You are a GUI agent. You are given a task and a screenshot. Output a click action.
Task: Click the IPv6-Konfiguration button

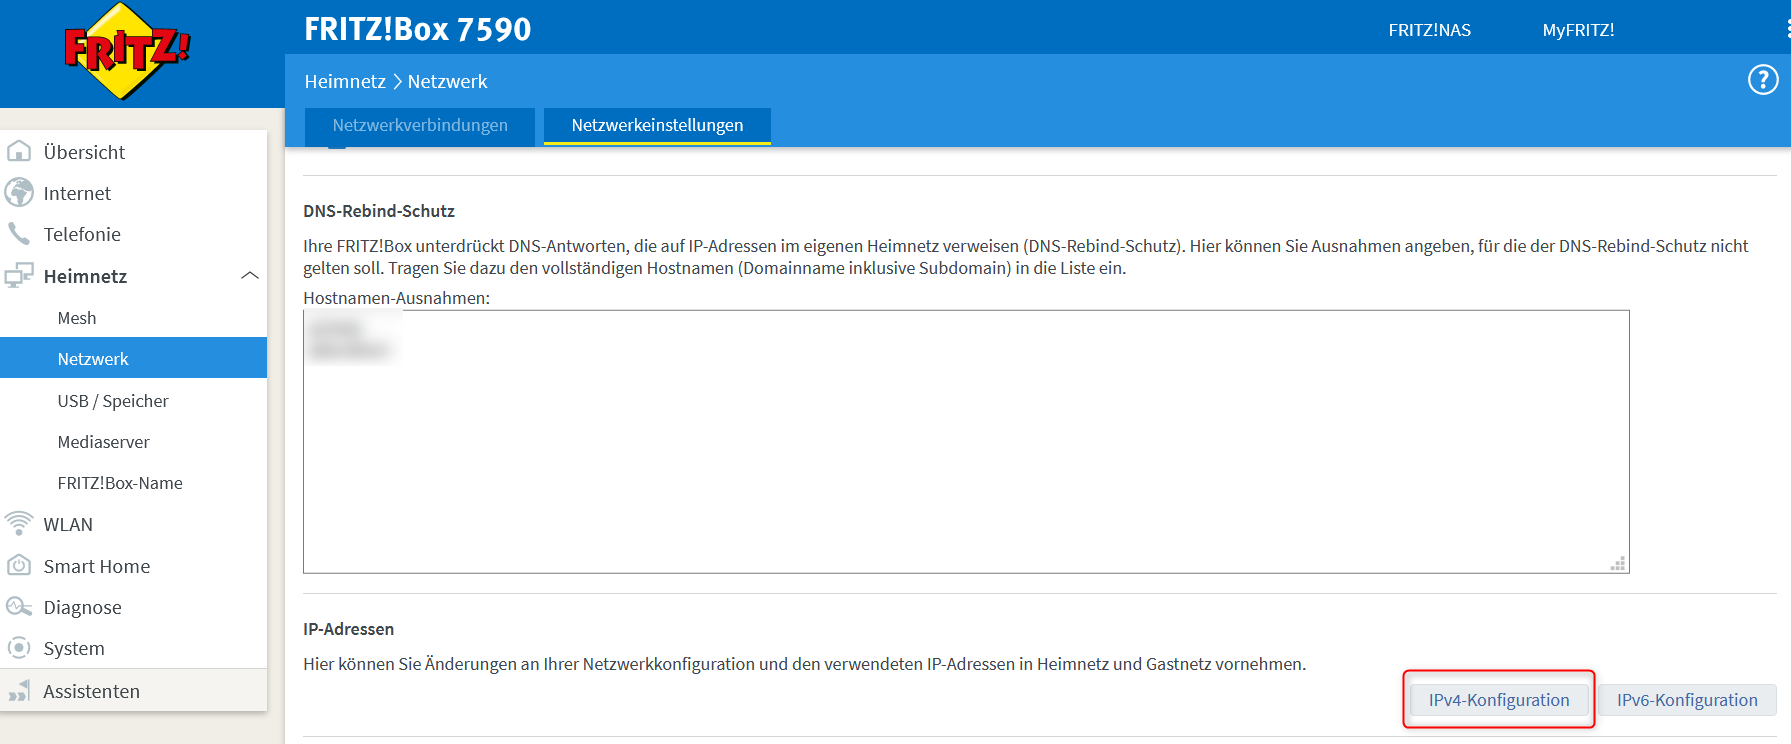tap(1687, 700)
